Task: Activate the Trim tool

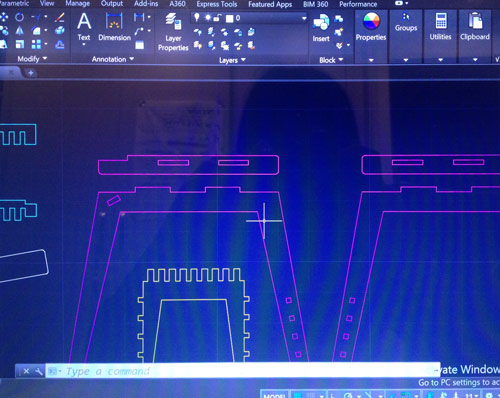Action: (x=37, y=17)
